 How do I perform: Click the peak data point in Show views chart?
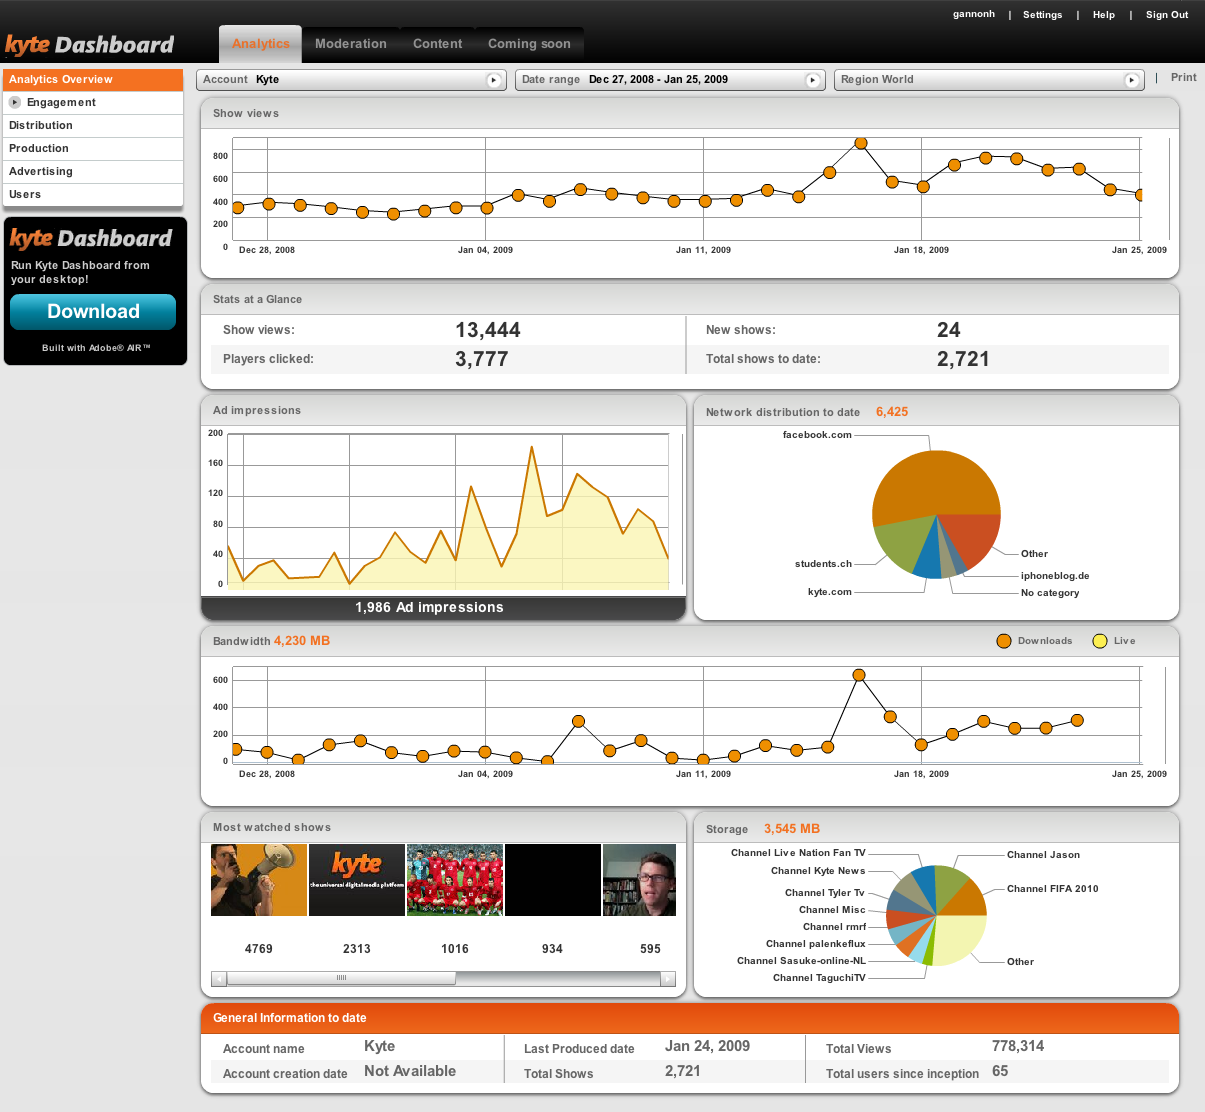[861, 144]
